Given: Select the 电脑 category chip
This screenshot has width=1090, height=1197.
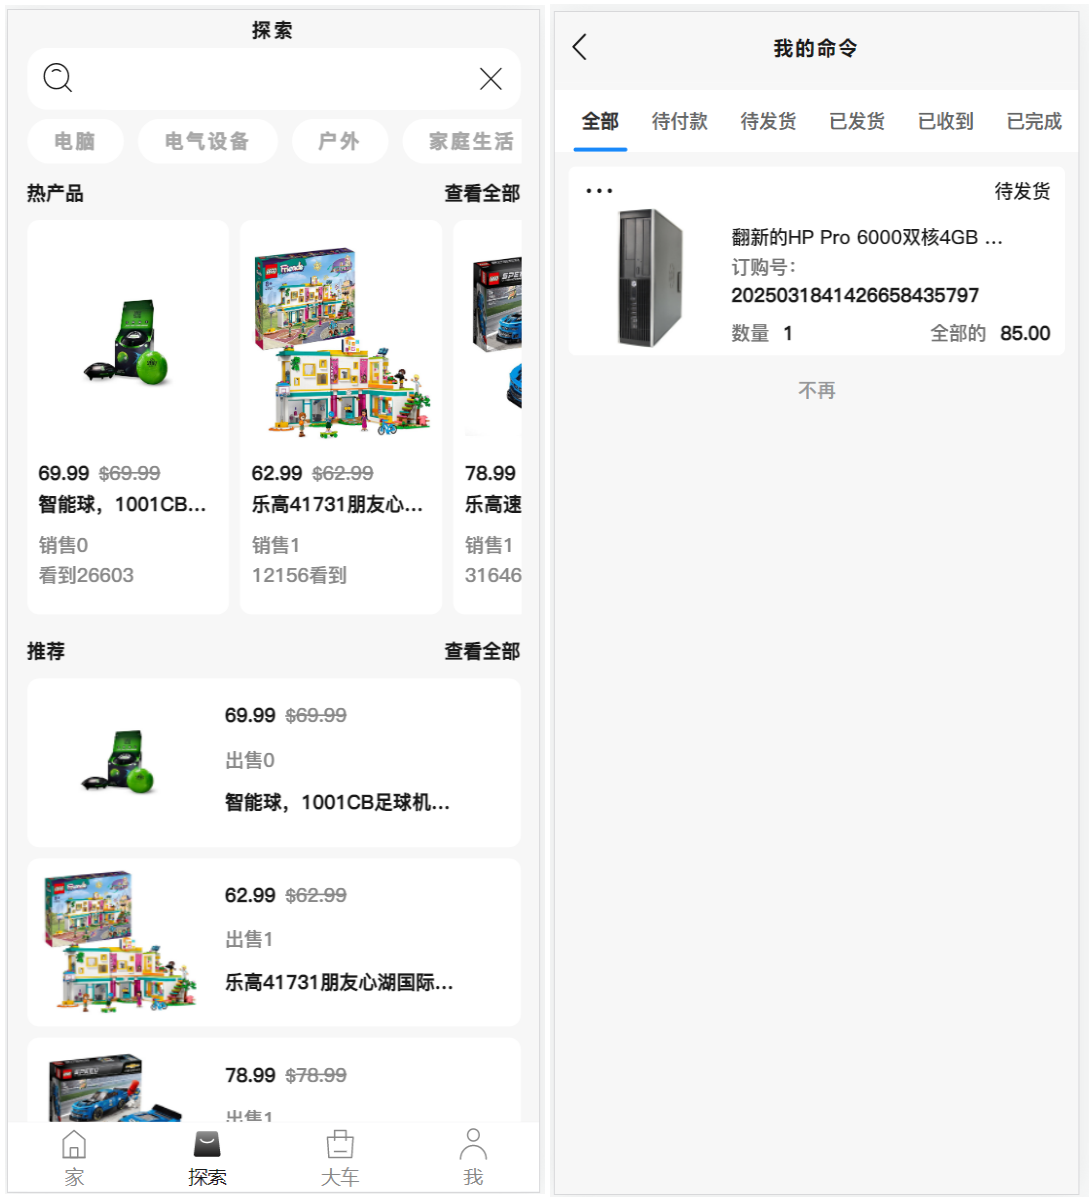Looking at the screenshot, I should tap(74, 141).
